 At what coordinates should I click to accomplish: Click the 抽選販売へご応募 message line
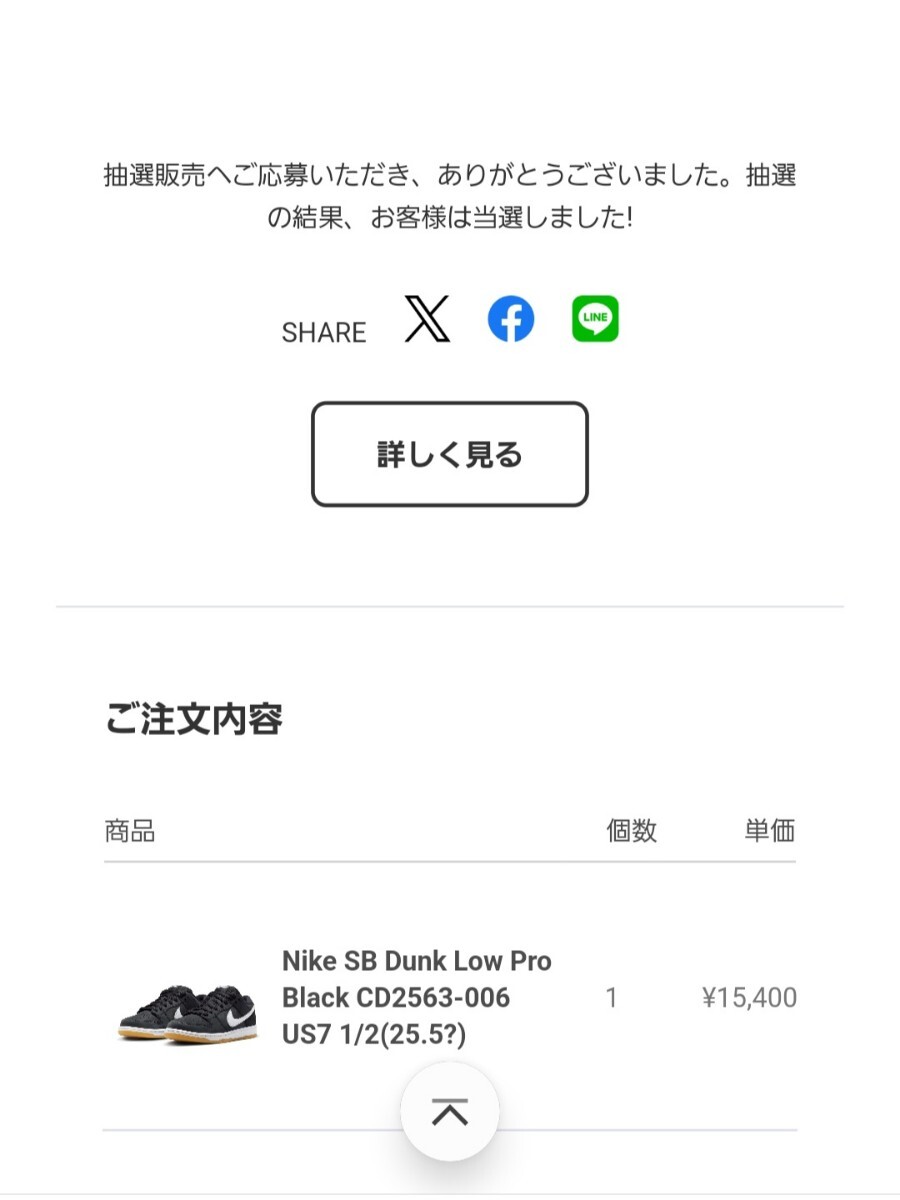tap(450, 176)
